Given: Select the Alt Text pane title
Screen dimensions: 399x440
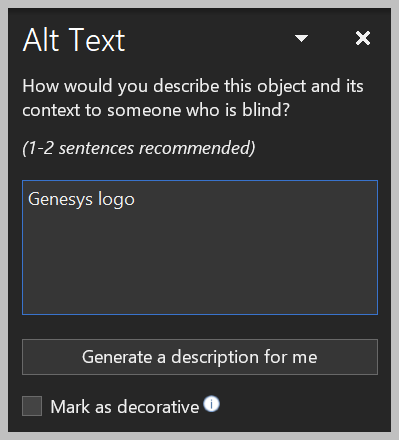Looking at the screenshot, I should pos(74,40).
